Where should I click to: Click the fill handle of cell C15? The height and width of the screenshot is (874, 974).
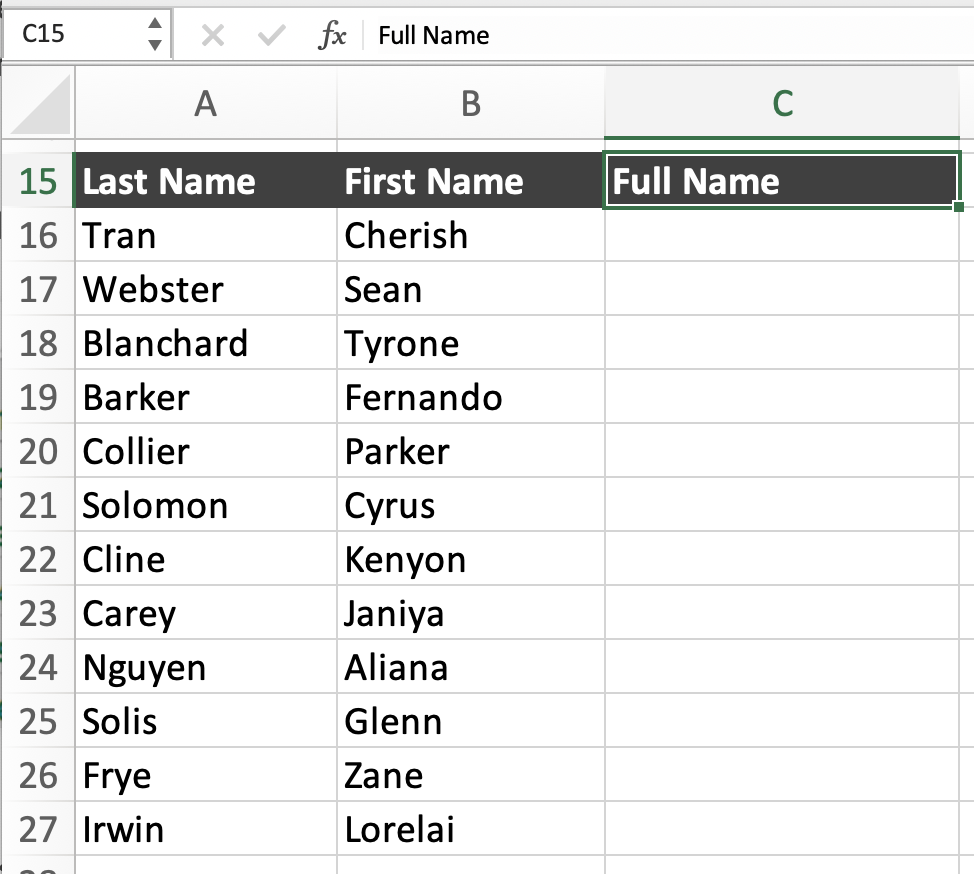coord(959,207)
